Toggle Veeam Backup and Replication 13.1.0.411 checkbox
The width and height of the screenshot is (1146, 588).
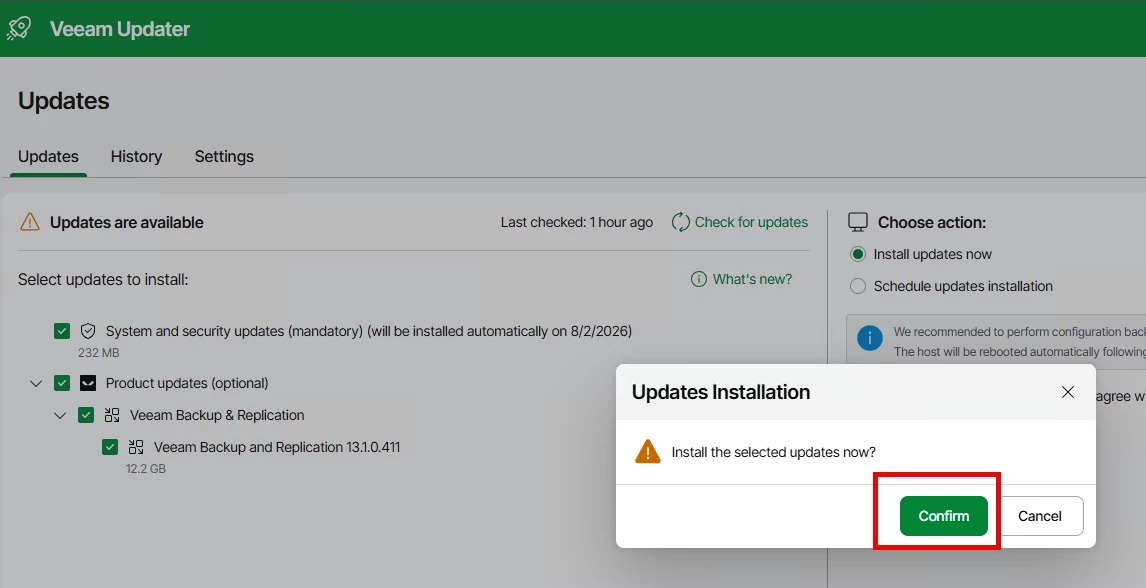coord(110,447)
